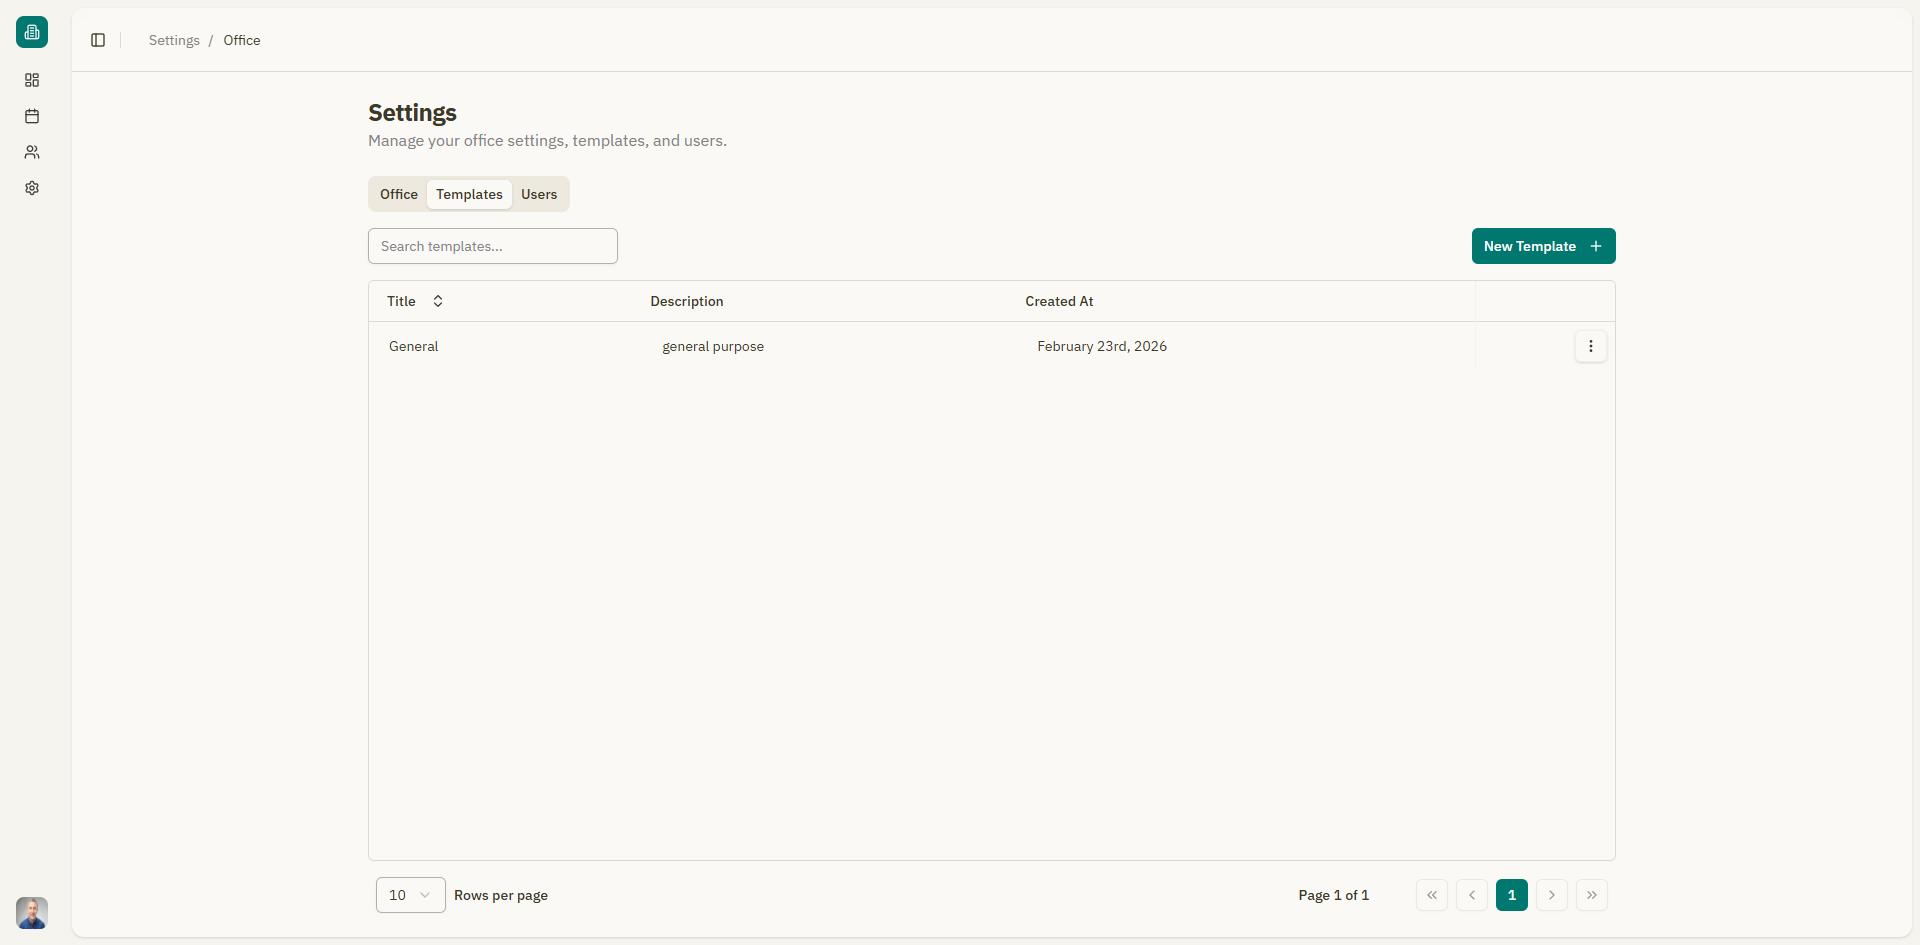Open the General template's three-dot actions menu

click(1590, 346)
